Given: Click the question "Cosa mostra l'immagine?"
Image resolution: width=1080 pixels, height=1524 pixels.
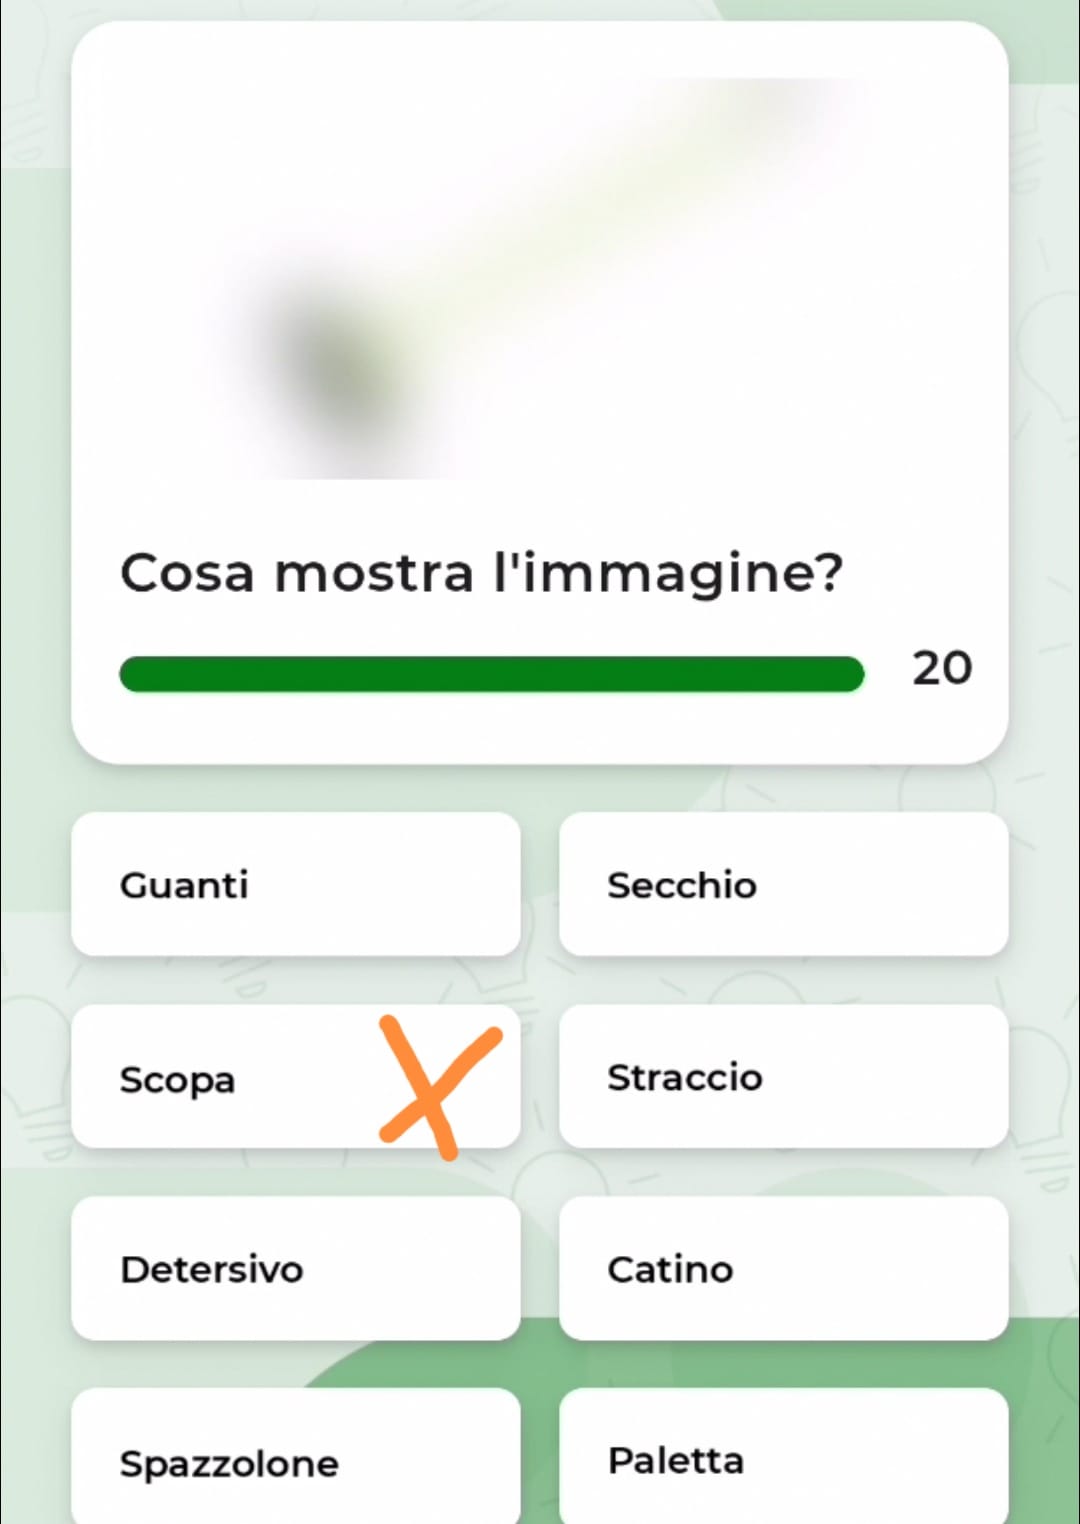Looking at the screenshot, I should click(482, 575).
